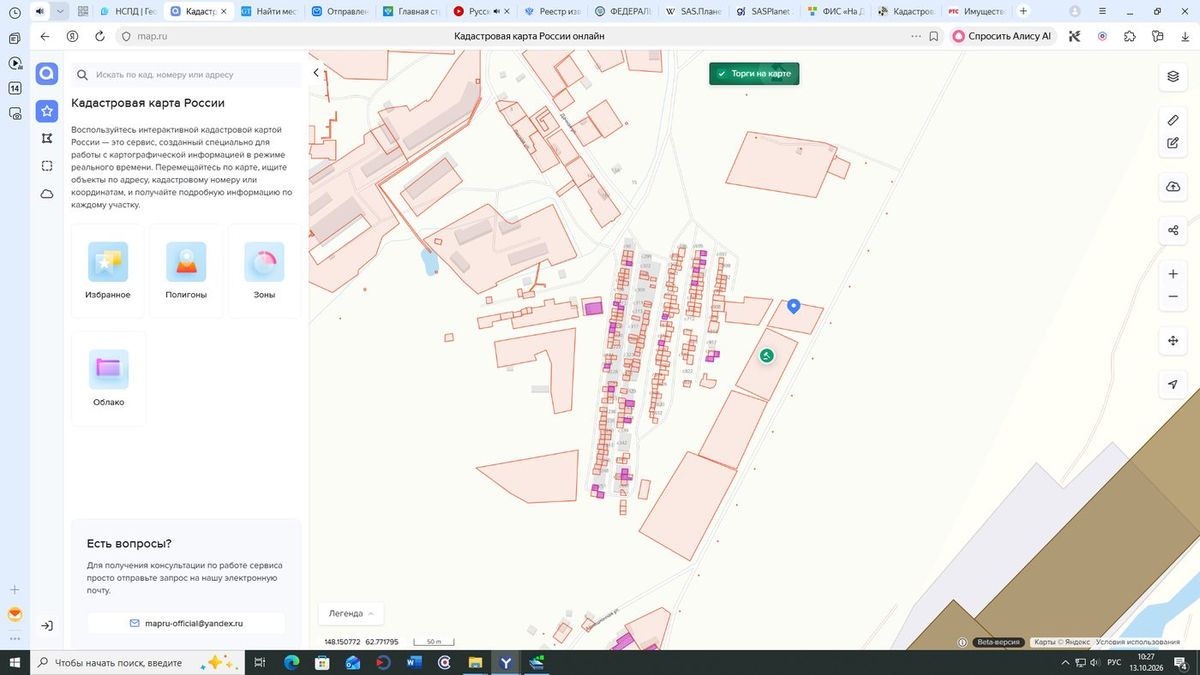The image size is (1200, 675).
Task: Toggle the Торги на карте checkbox button
Action: coord(755,74)
